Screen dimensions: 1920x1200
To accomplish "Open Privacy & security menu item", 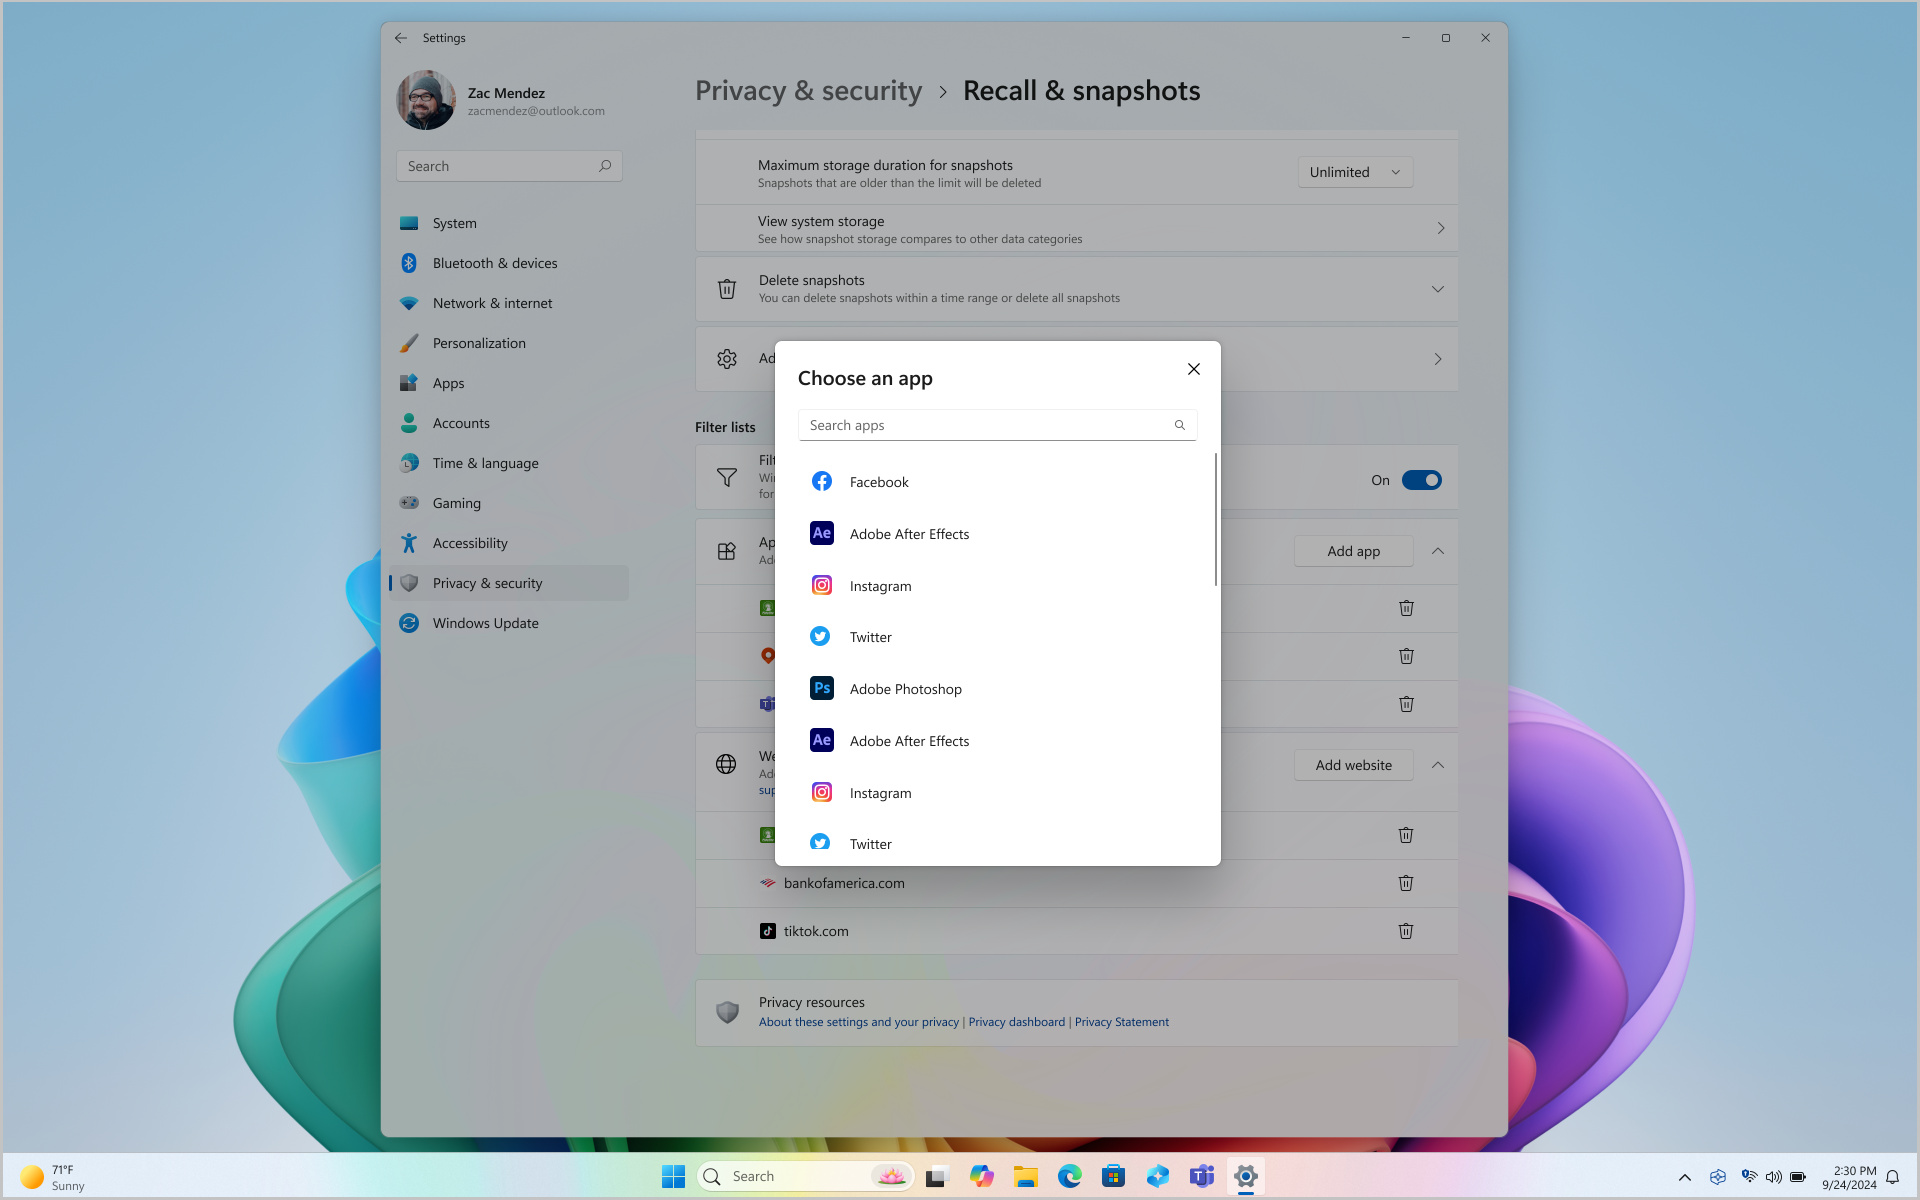I will pos(488,582).
